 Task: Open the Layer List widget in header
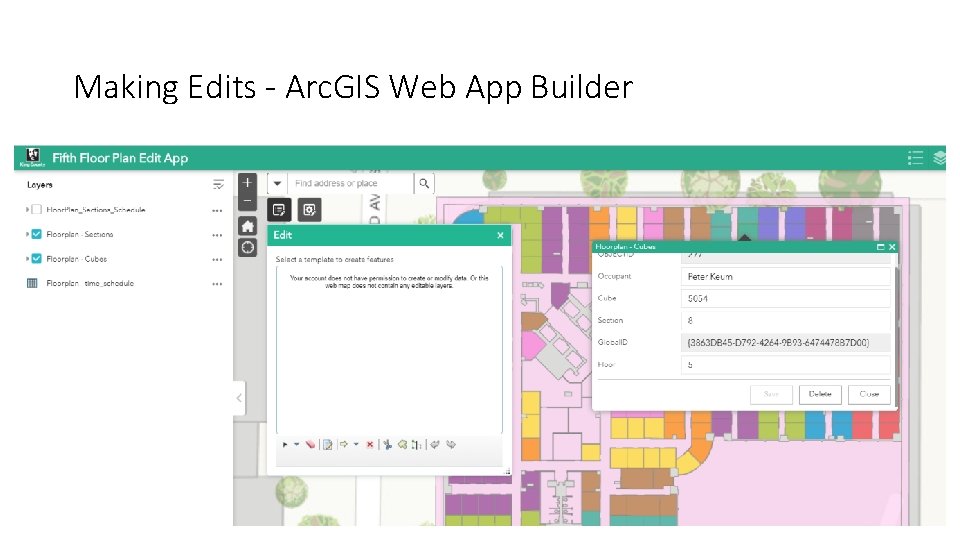(x=939, y=158)
